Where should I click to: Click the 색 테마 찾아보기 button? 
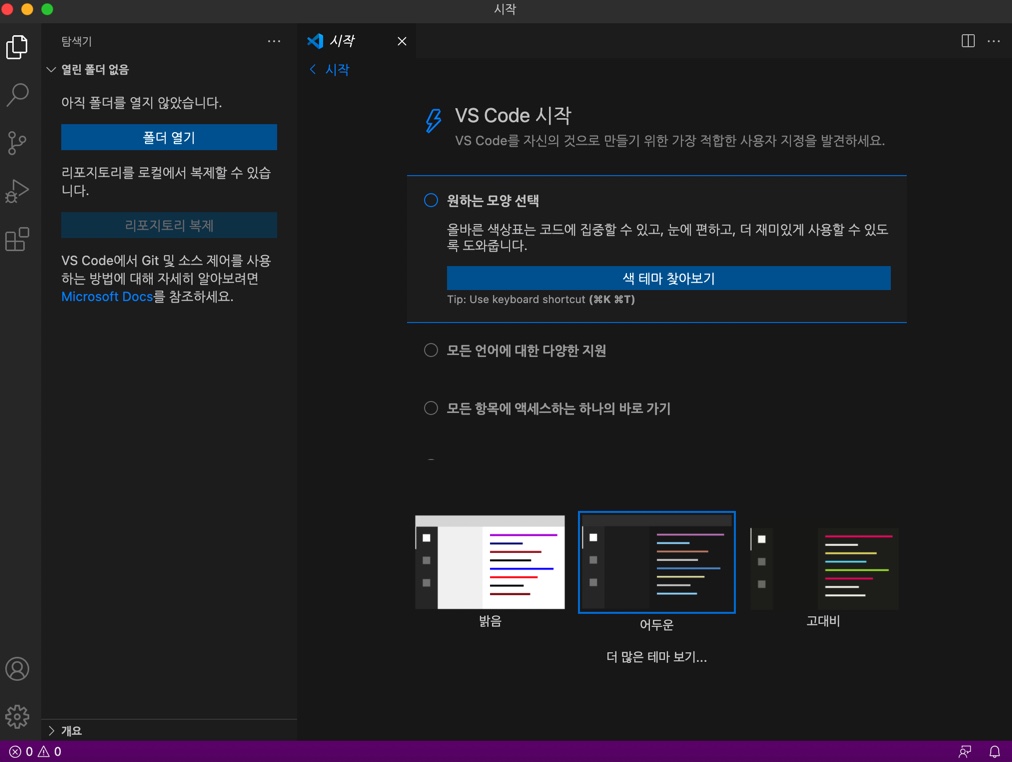[x=669, y=278]
